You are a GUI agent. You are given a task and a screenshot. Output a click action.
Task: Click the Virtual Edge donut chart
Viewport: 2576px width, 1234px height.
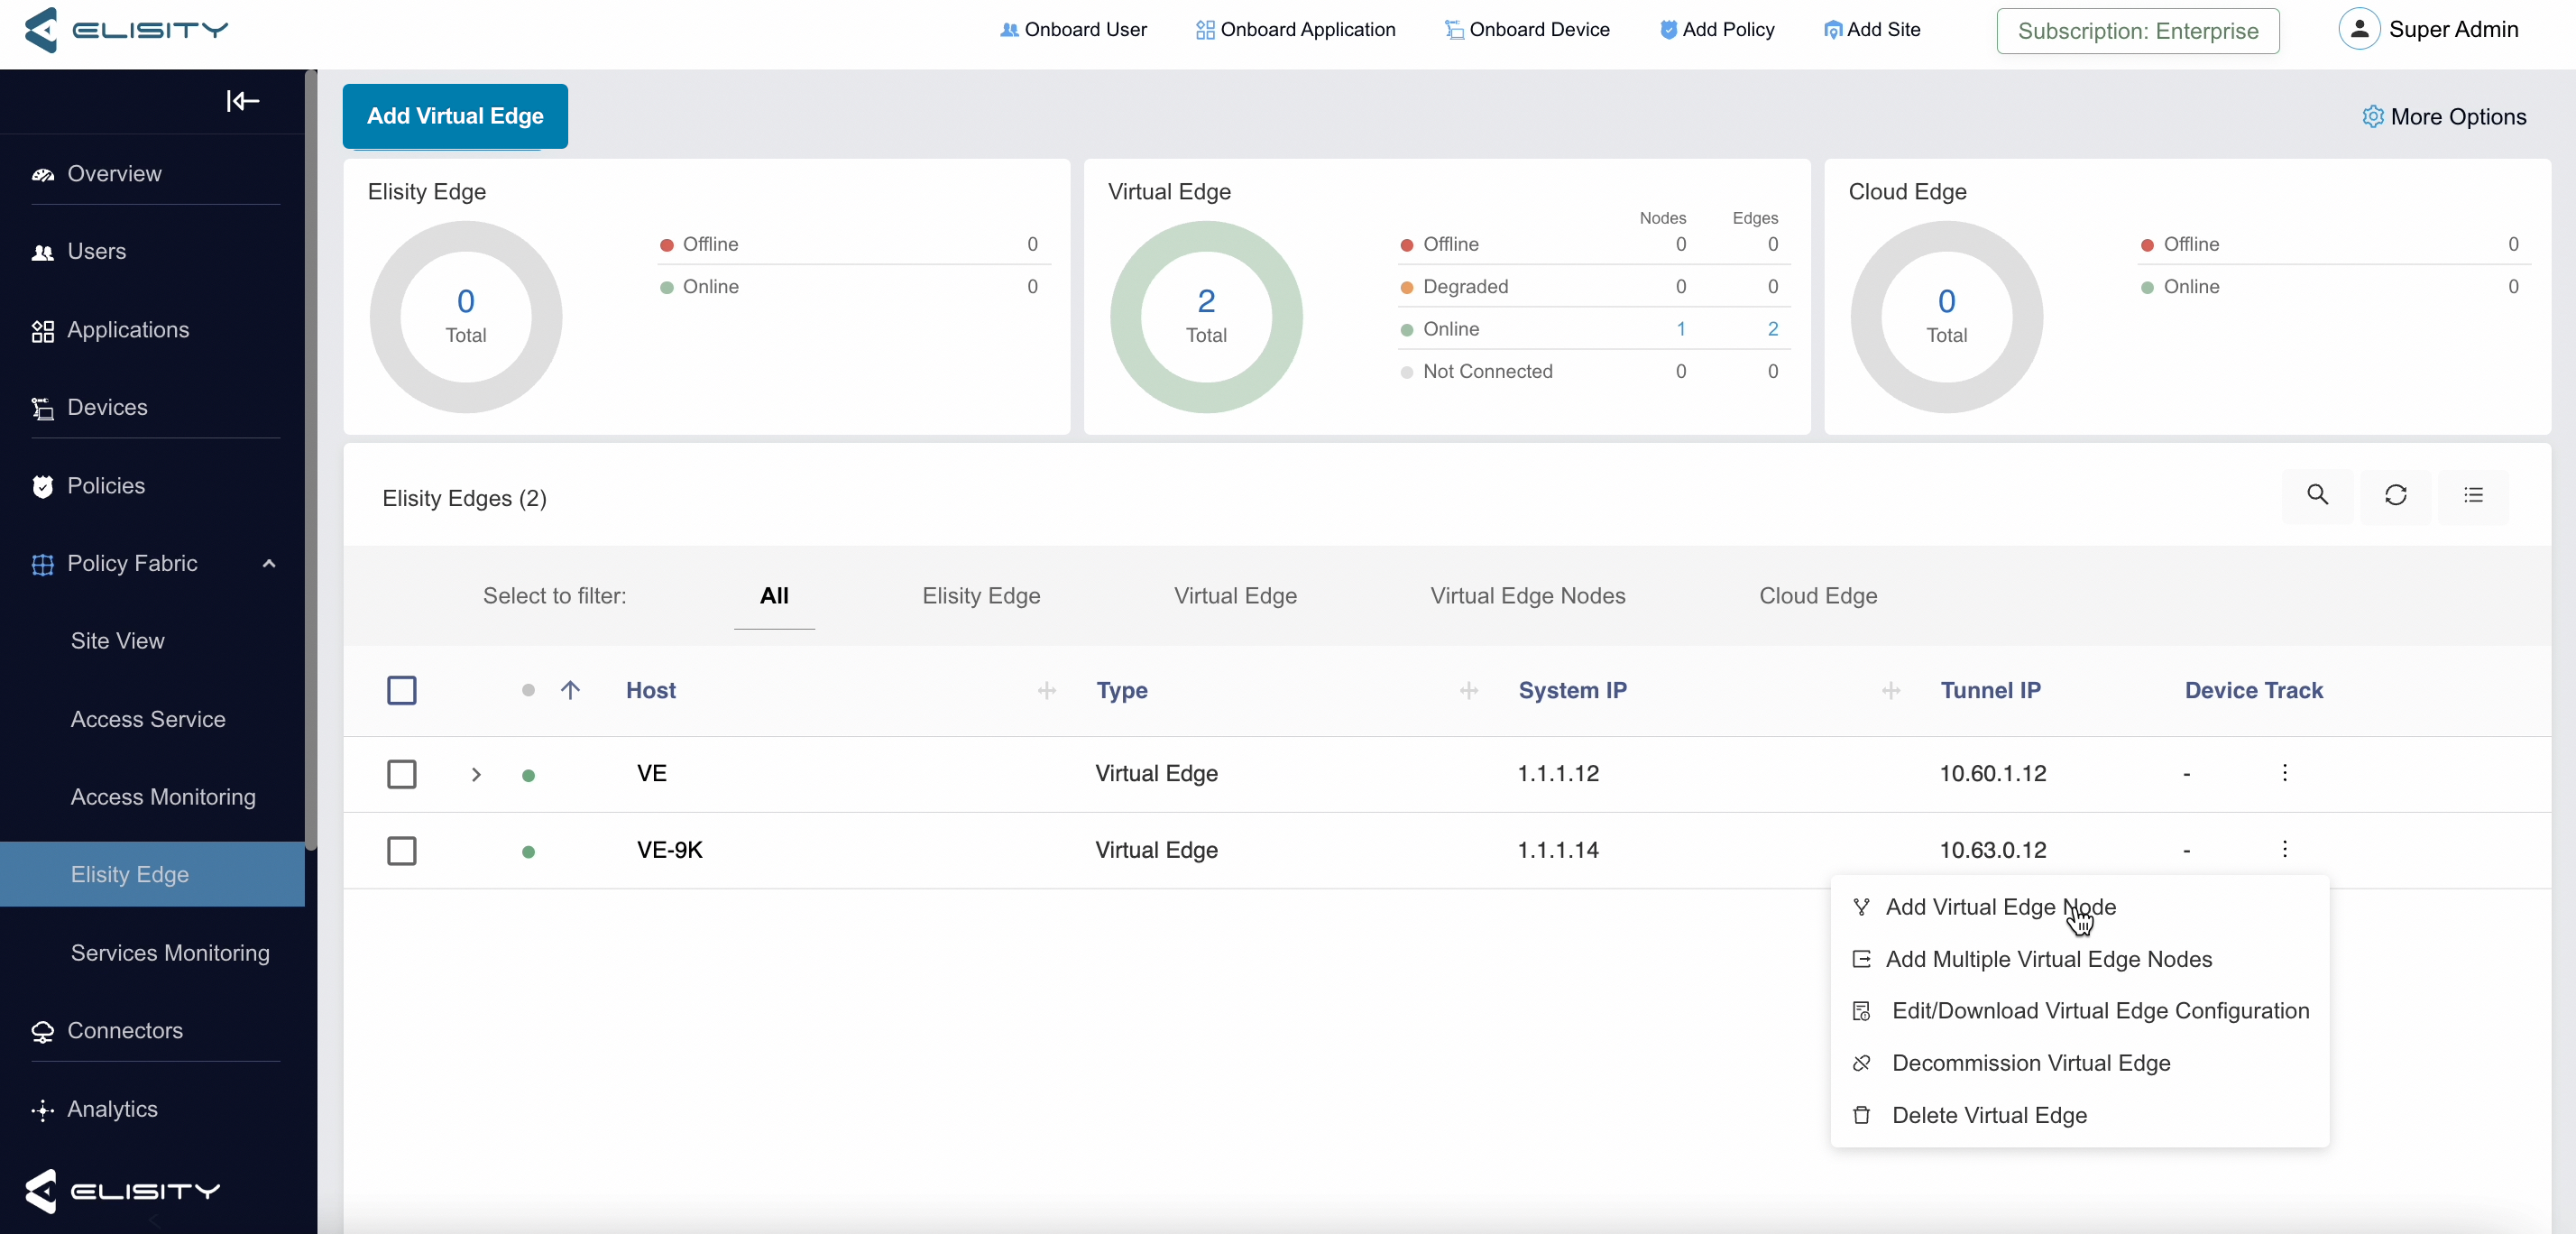pyautogui.click(x=1206, y=317)
